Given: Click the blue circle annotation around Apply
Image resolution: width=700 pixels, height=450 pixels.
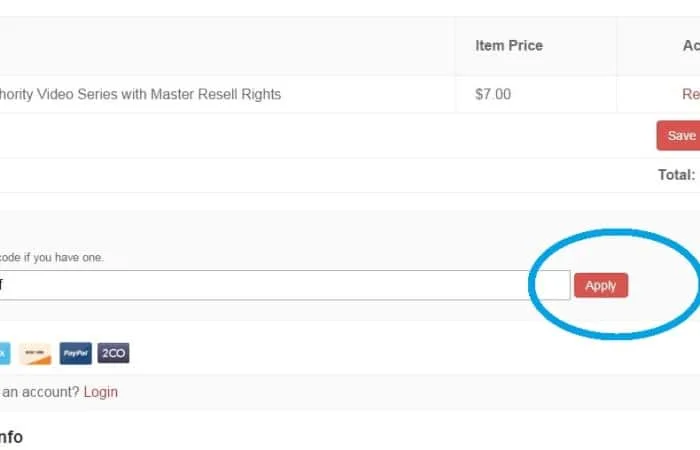Looking at the screenshot, I should coord(615,284).
